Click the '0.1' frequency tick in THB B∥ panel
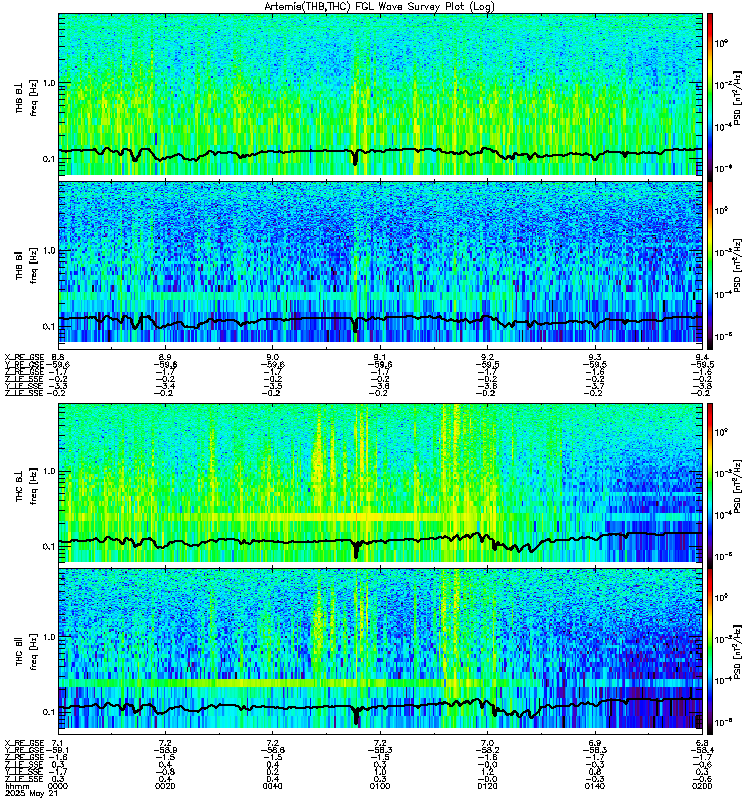 click(x=49, y=326)
